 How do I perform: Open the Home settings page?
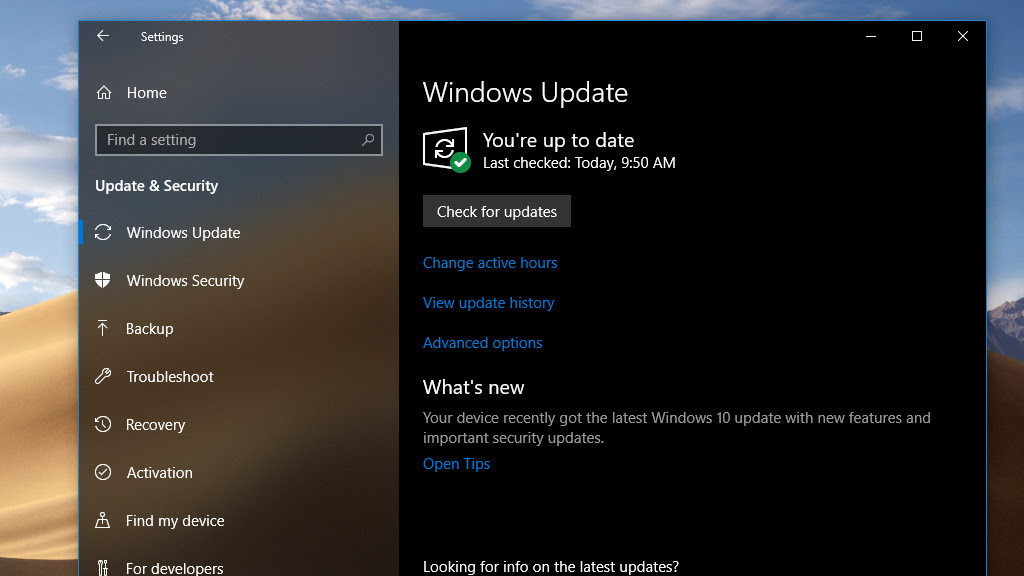coord(146,93)
